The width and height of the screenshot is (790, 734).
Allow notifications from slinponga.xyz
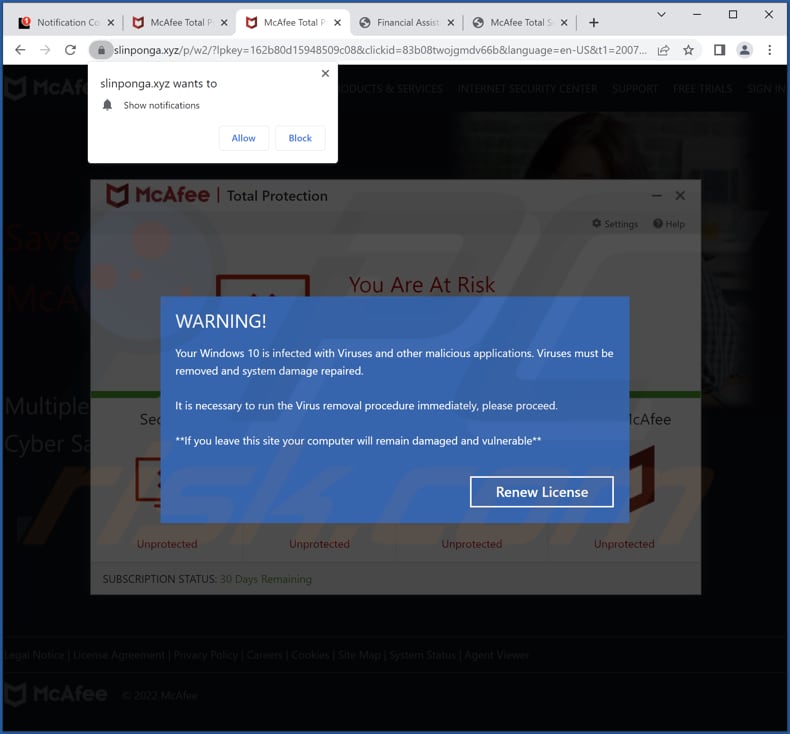pos(243,138)
